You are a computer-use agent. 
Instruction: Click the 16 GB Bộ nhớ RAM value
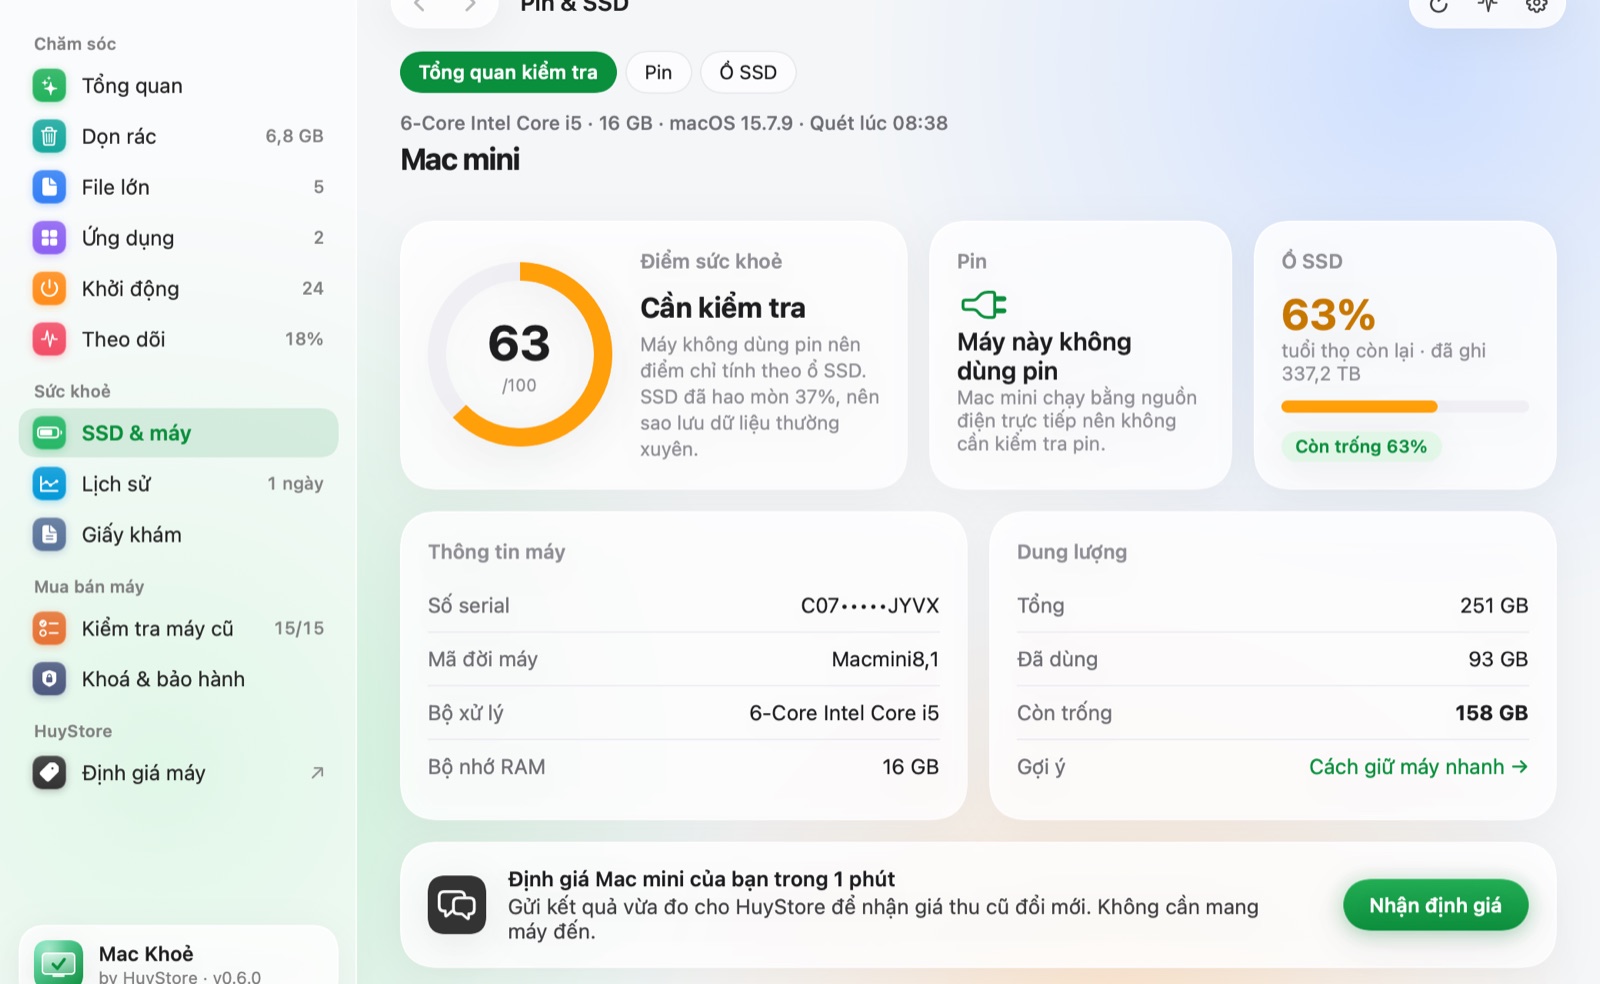pos(910,767)
